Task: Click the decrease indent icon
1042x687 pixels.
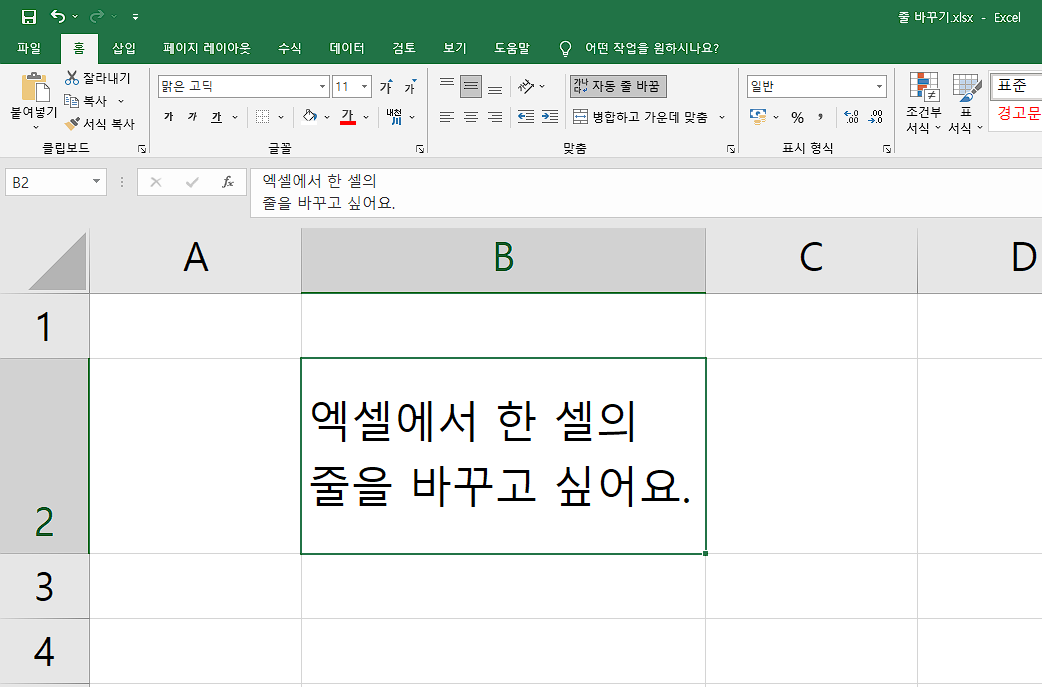Action: click(x=526, y=117)
